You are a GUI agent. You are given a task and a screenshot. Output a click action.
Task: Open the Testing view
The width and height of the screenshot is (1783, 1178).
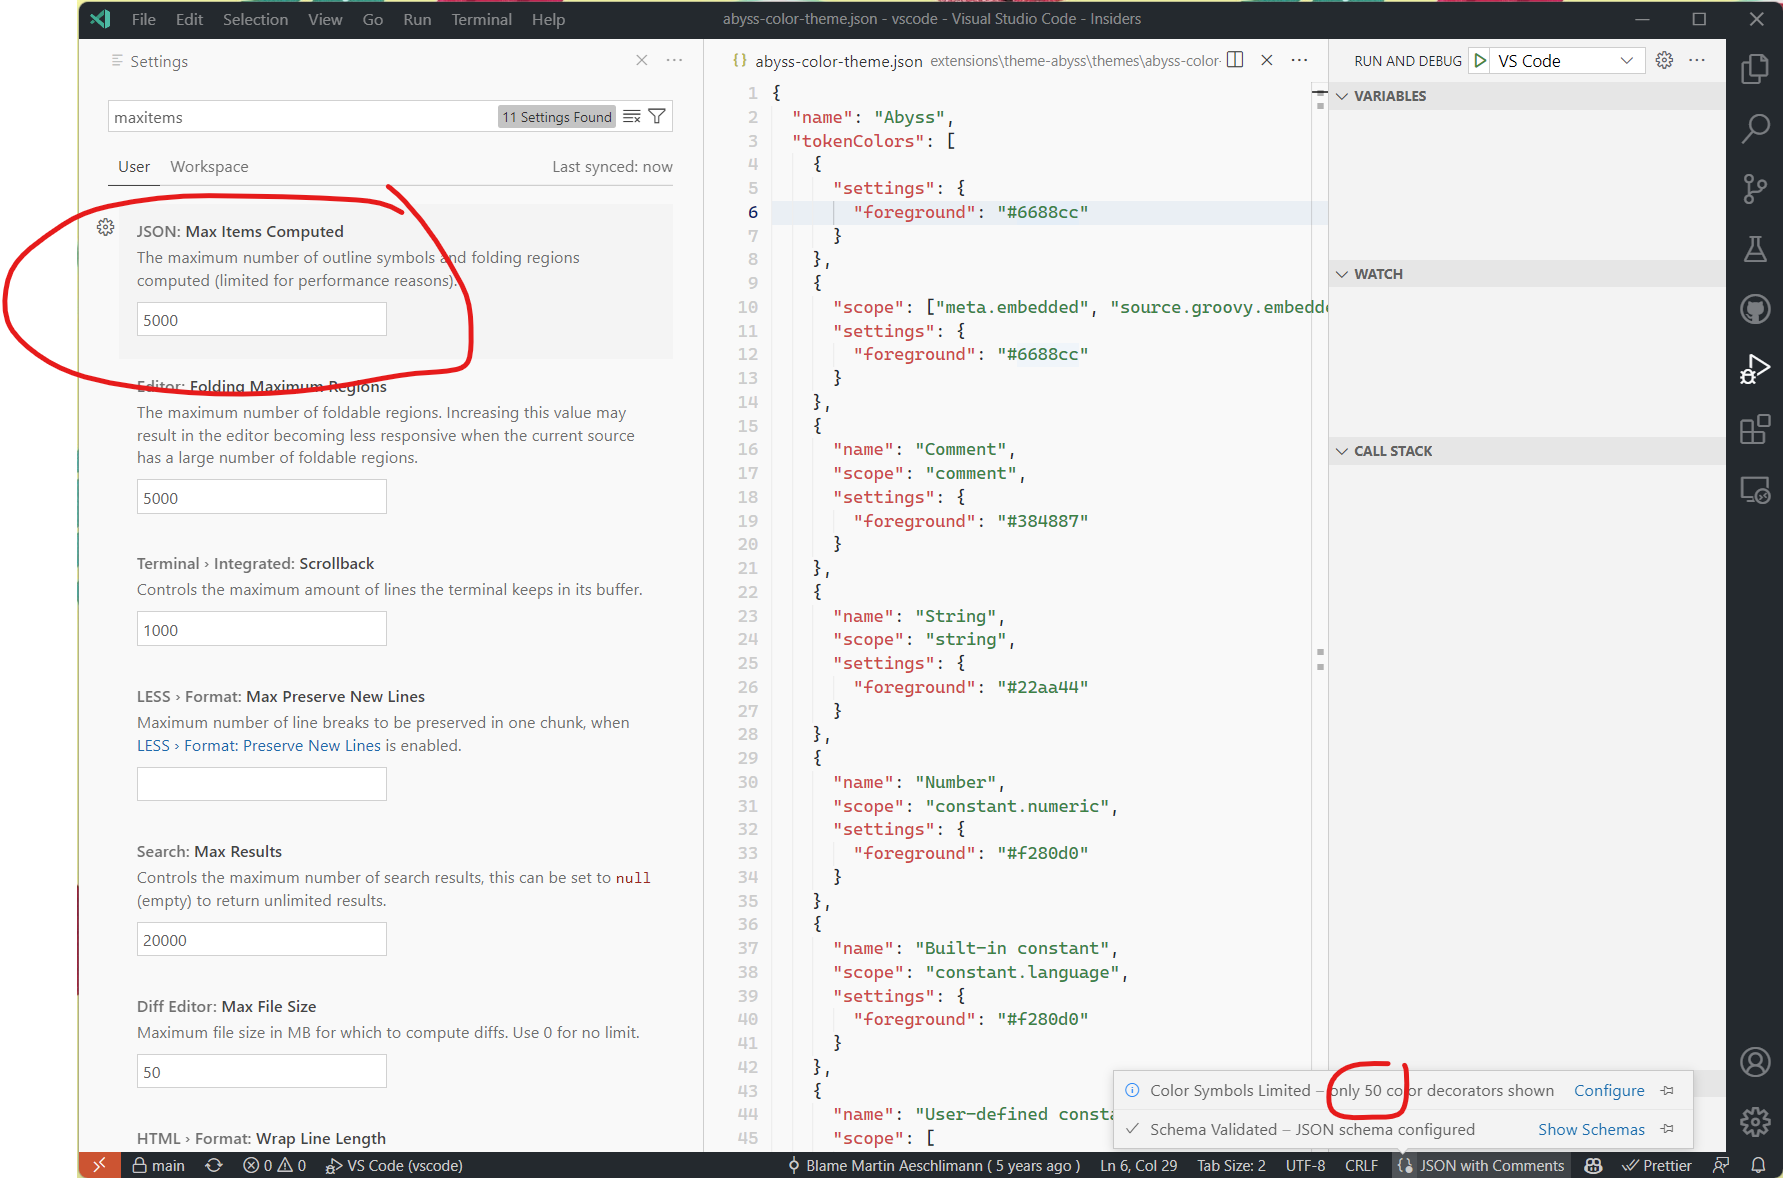click(x=1755, y=249)
